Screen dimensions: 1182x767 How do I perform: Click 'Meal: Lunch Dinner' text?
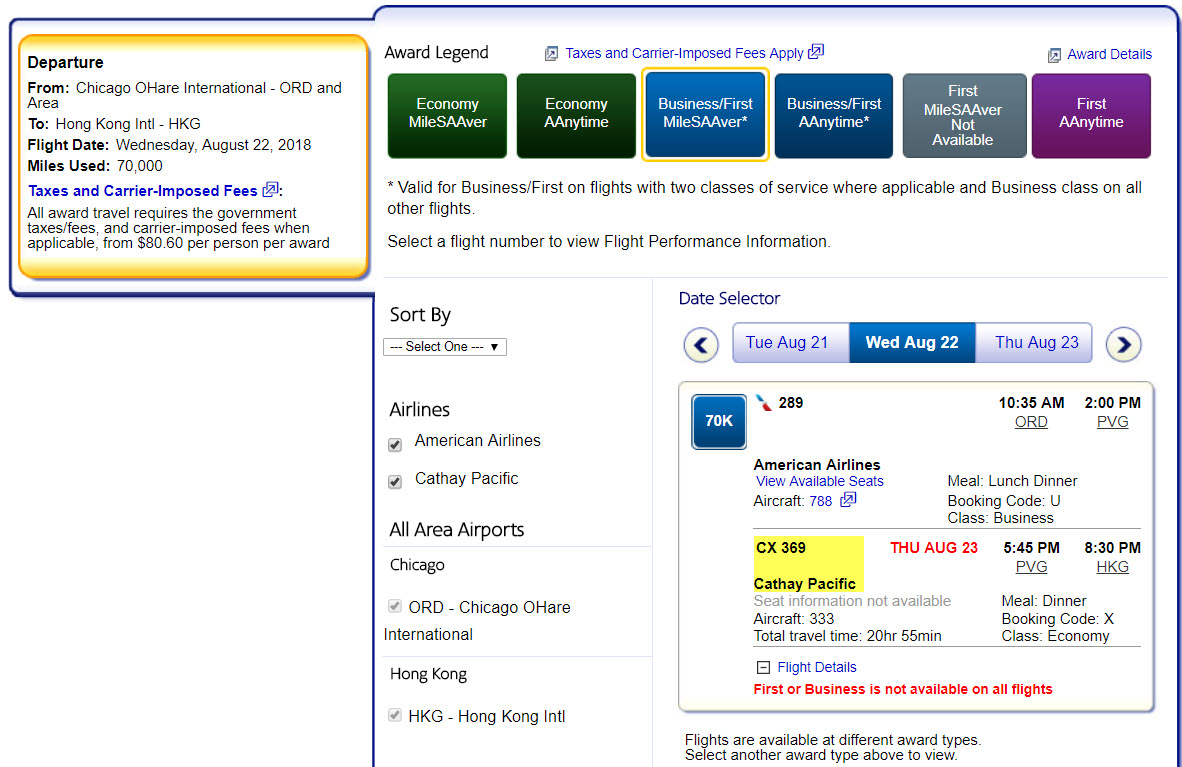click(1012, 481)
